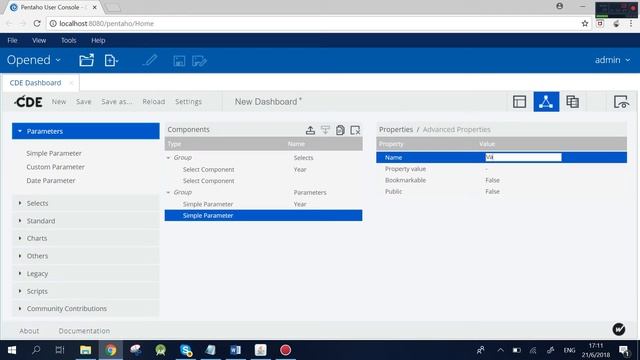The height and width of the screenshot is (360, 640).
Task: Click the pencil edit icon
Action: pos(150,60)
